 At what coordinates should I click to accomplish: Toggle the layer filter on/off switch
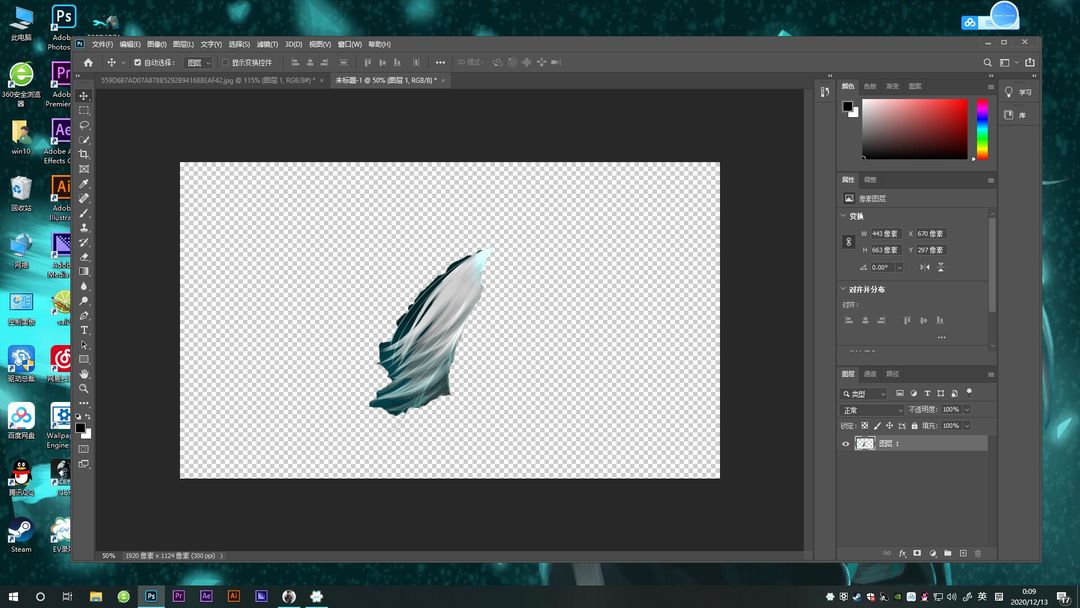pos(969,392)
